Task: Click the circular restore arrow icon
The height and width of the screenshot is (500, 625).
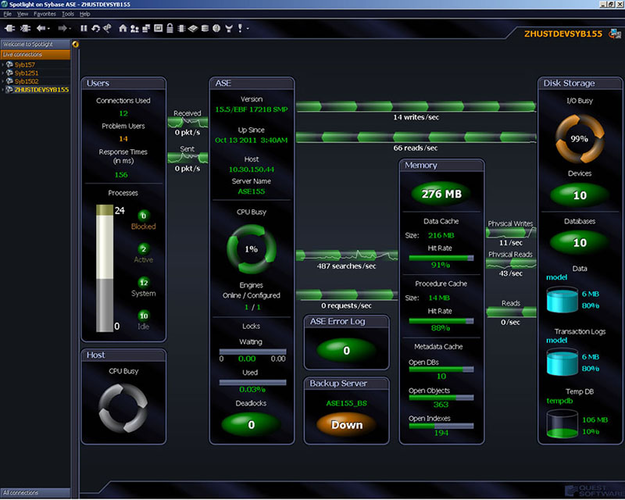Action: pyautogui.click(x=96, y=28)
